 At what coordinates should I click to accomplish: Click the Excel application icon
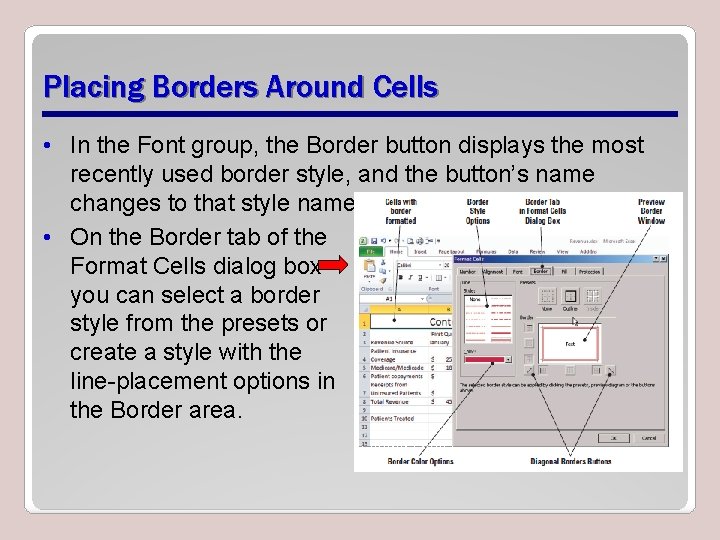click(363, 241)
